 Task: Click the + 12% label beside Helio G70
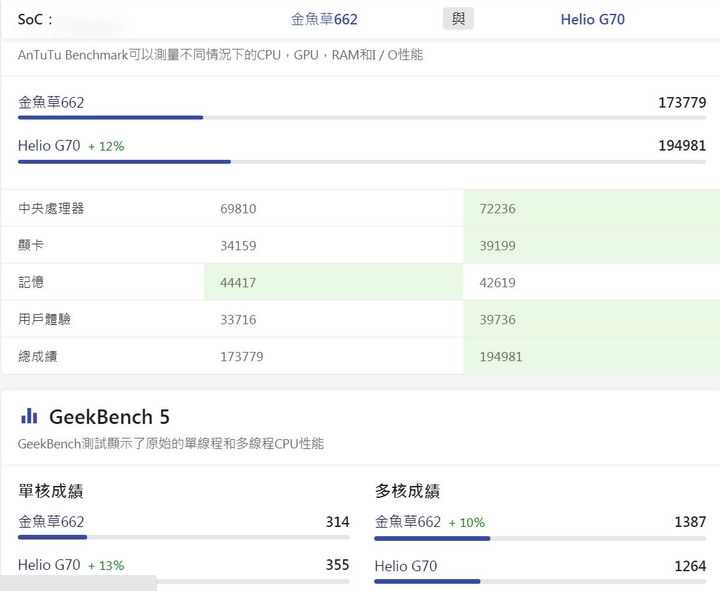click(x=106, y=146)
